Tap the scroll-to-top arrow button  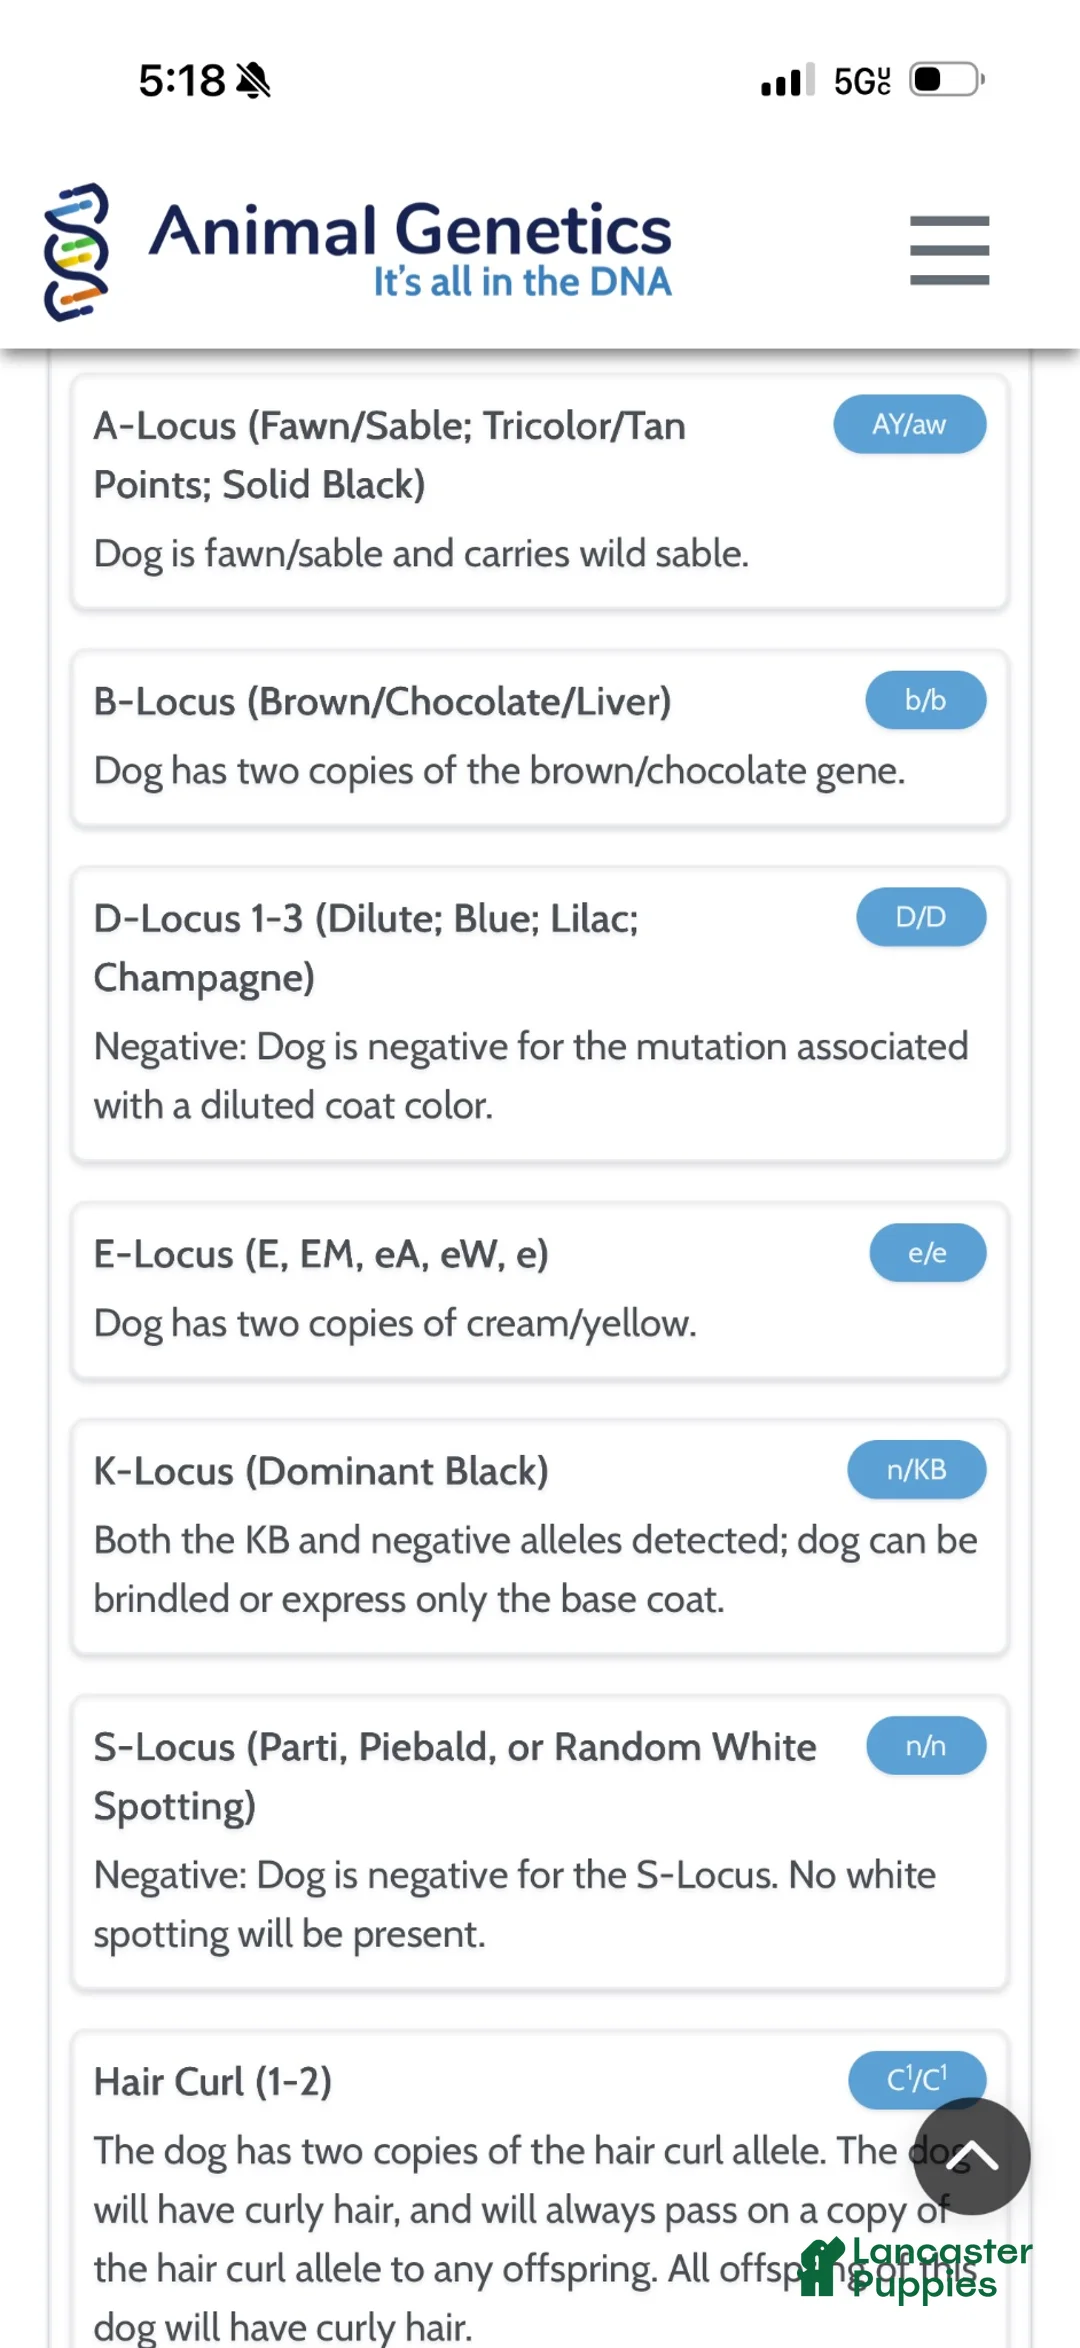coord(971,2157)
